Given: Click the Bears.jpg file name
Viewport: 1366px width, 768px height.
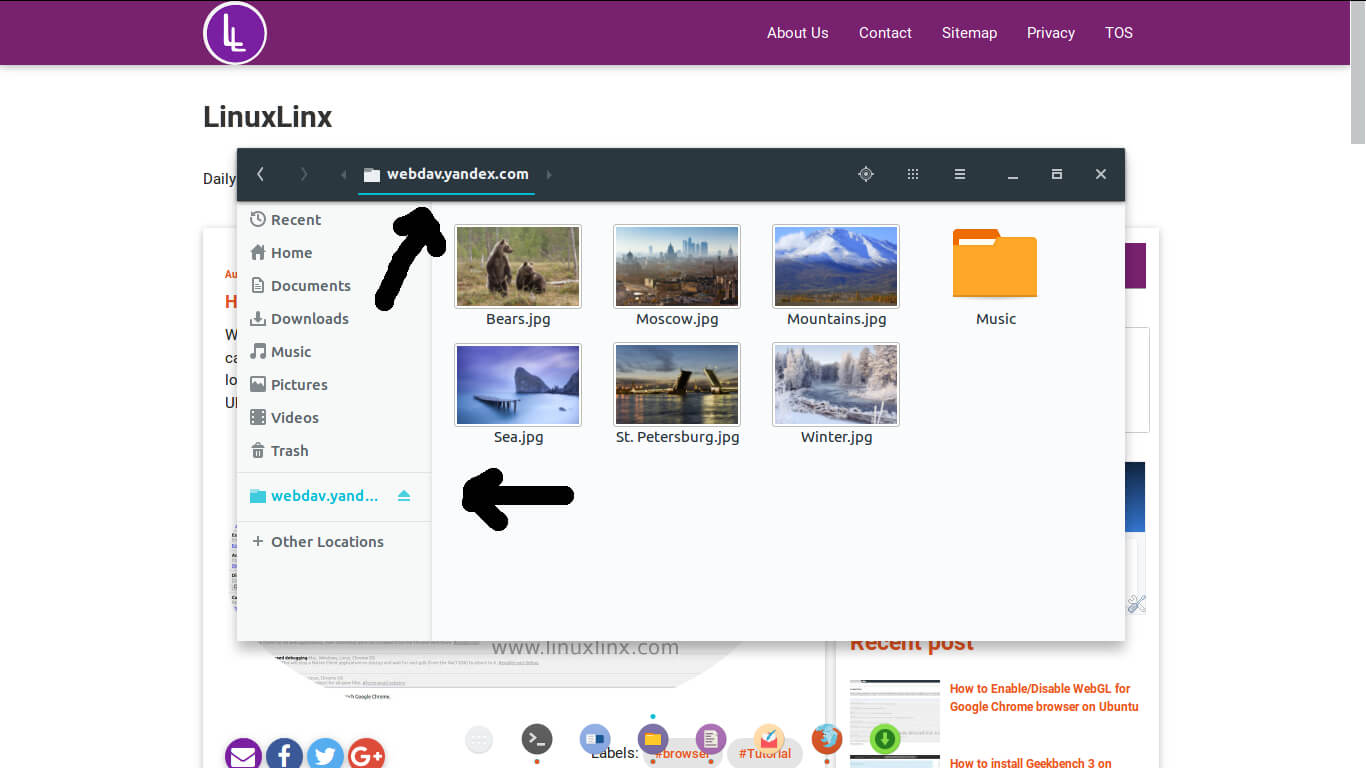Looking at the screenshot, I should pos(518,319).
